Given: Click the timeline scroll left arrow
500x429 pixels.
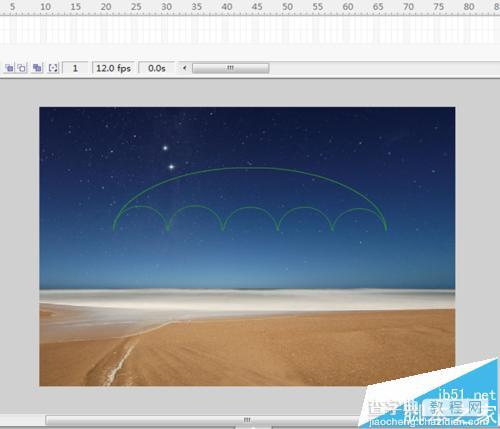Looking at the screenshot, I should tap(184, 68).
